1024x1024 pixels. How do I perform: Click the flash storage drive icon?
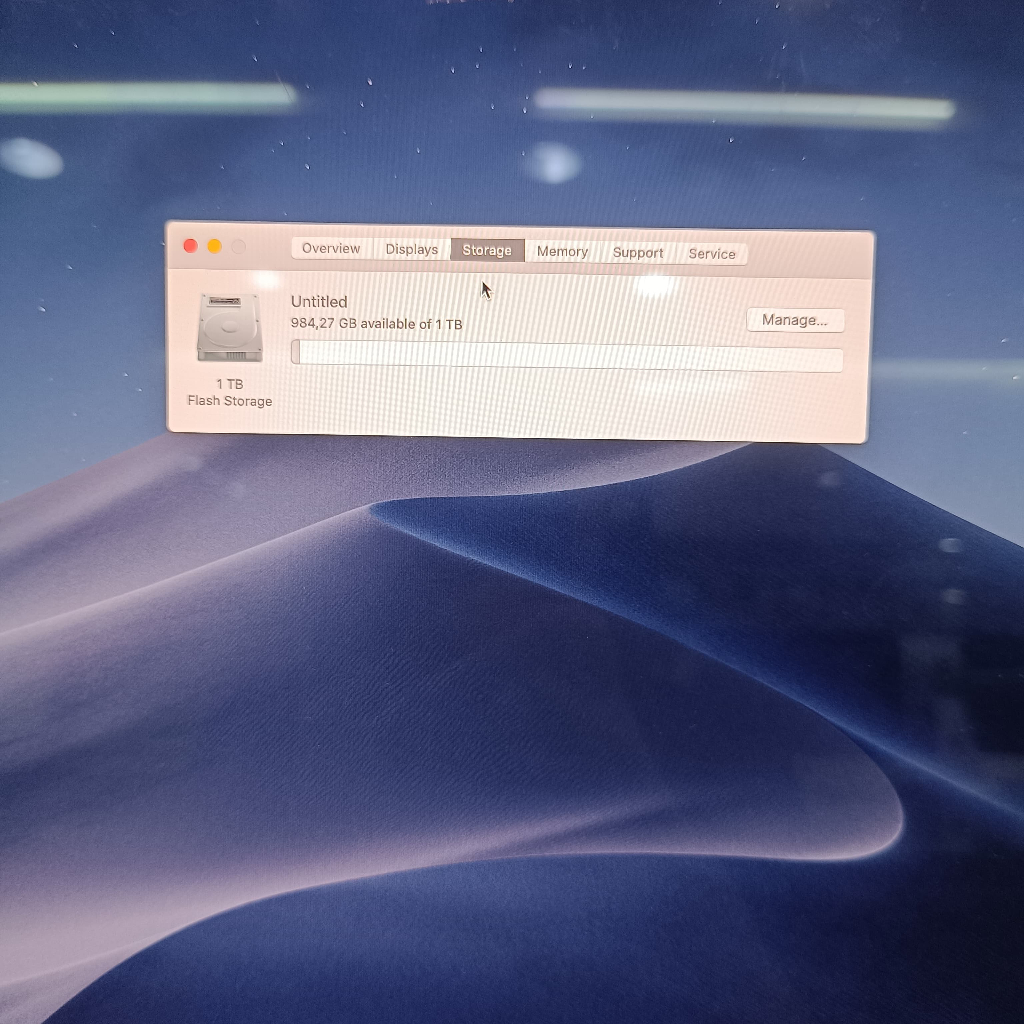coord(230,328)
